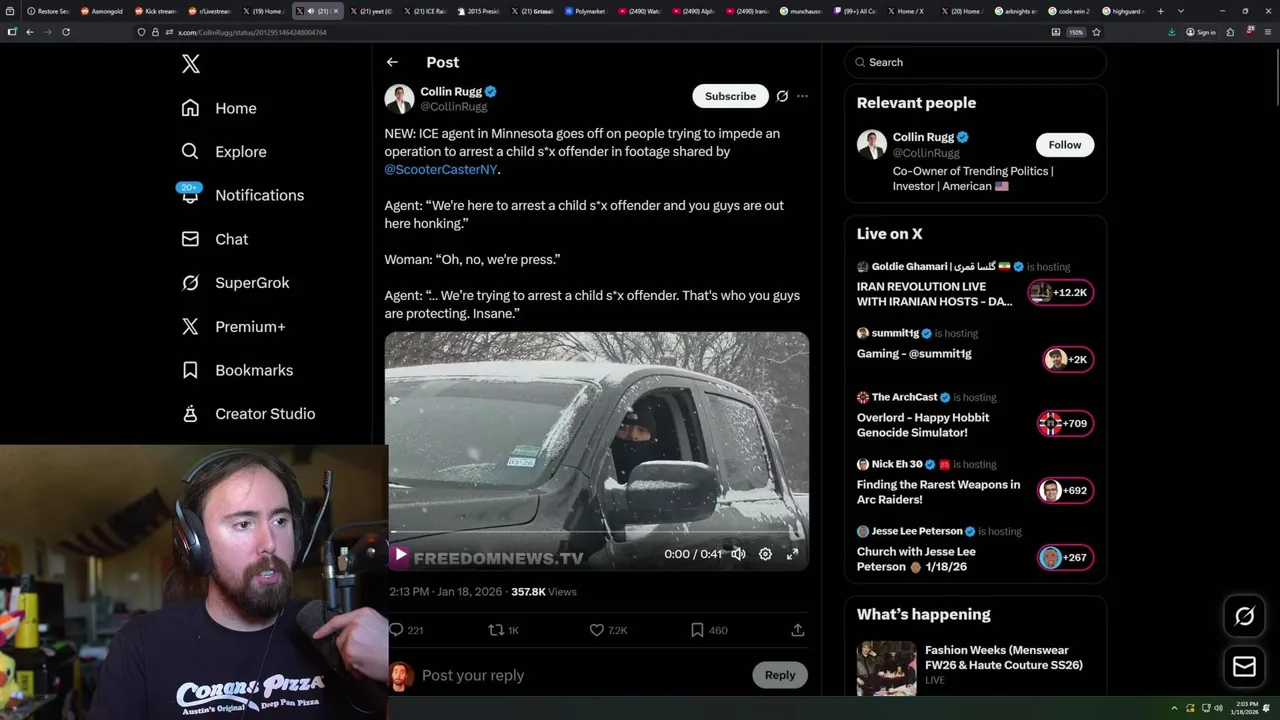This screenshot has width=1280, height=720.
Task: Mute the video with speaker icon
Action: pos(738,554)
